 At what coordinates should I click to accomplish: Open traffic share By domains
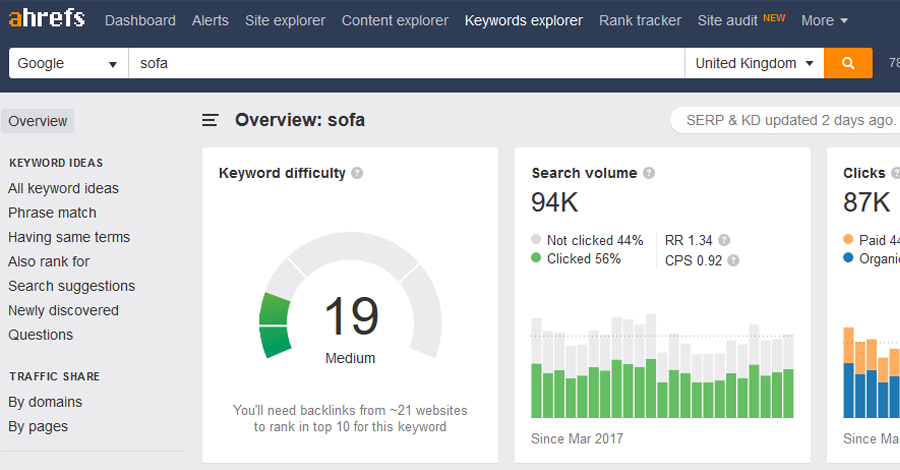click(45, 402)
